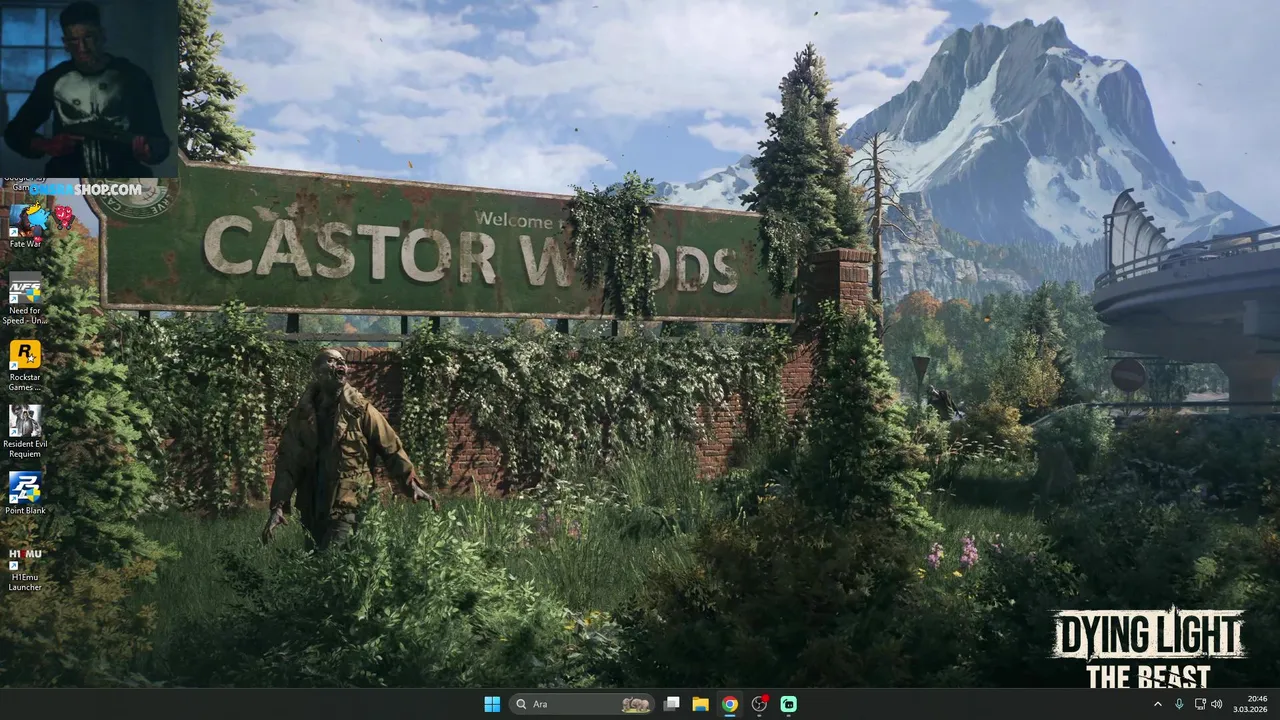Select the Resident Evil Requiem shortcut
This screenshot has height=720, width=1280.
[x=25, y=432]
